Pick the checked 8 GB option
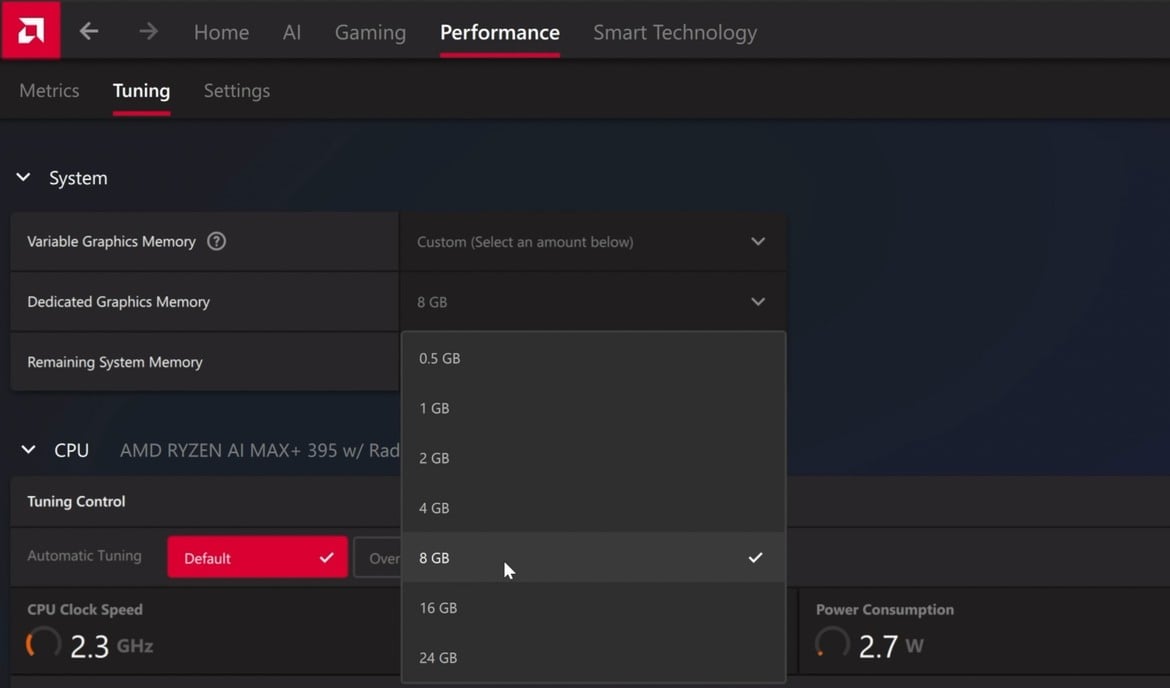1170x688 pixels. (593, 557)
